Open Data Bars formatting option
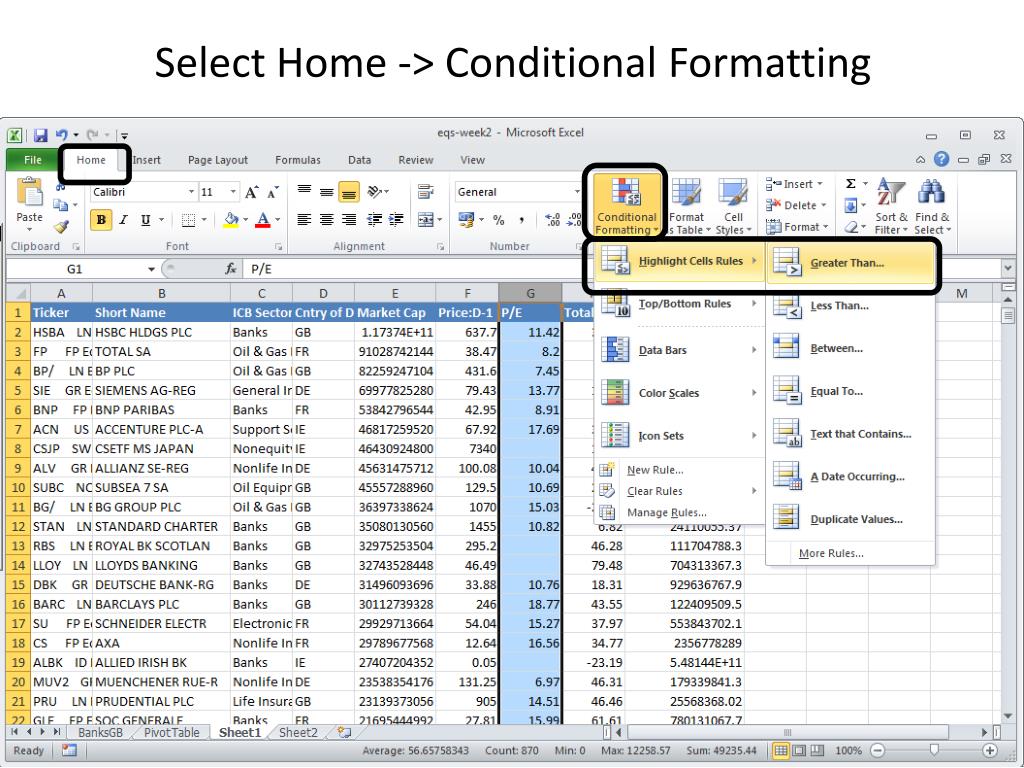This screenshot has height=768, width=1024. [679, 350]
